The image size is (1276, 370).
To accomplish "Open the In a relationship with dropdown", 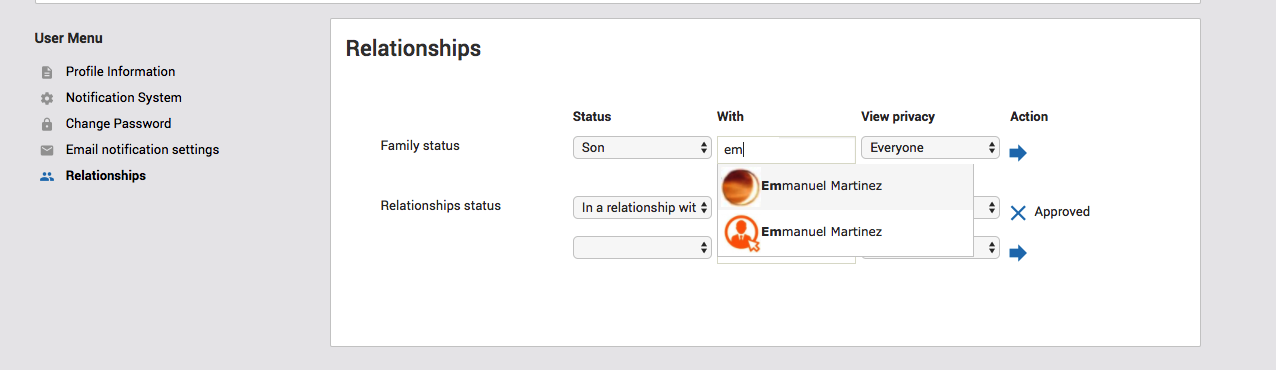I will pos(642,208).
